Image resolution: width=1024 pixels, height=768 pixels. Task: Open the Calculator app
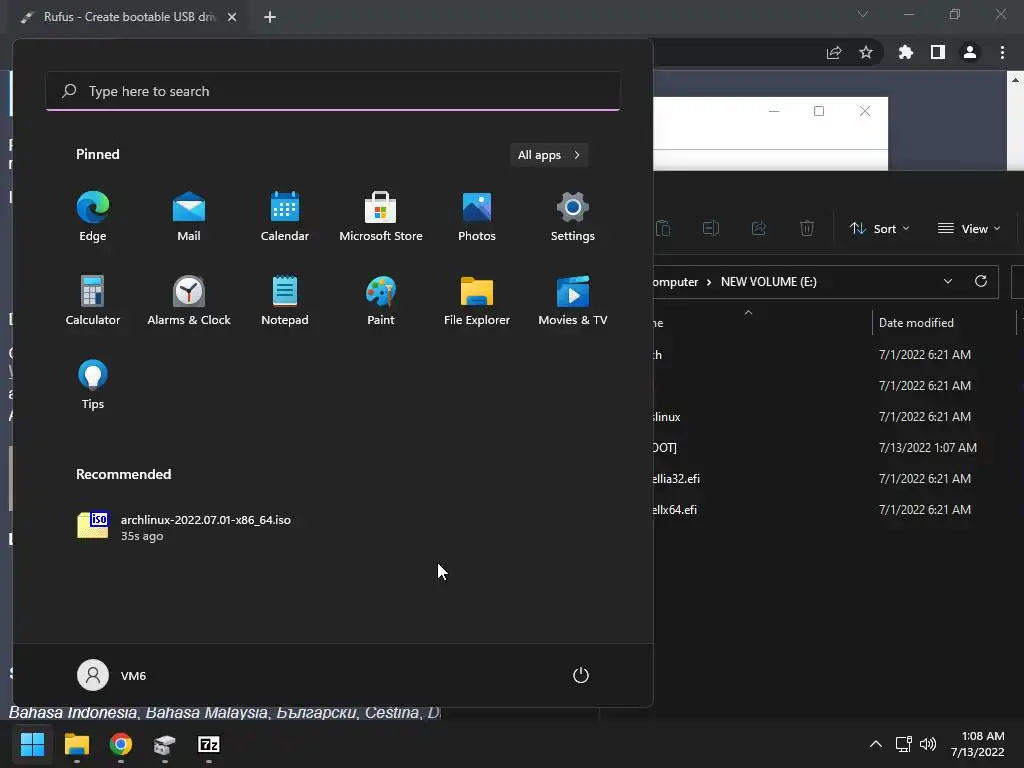pyautogui.click(x=93, y=300)
